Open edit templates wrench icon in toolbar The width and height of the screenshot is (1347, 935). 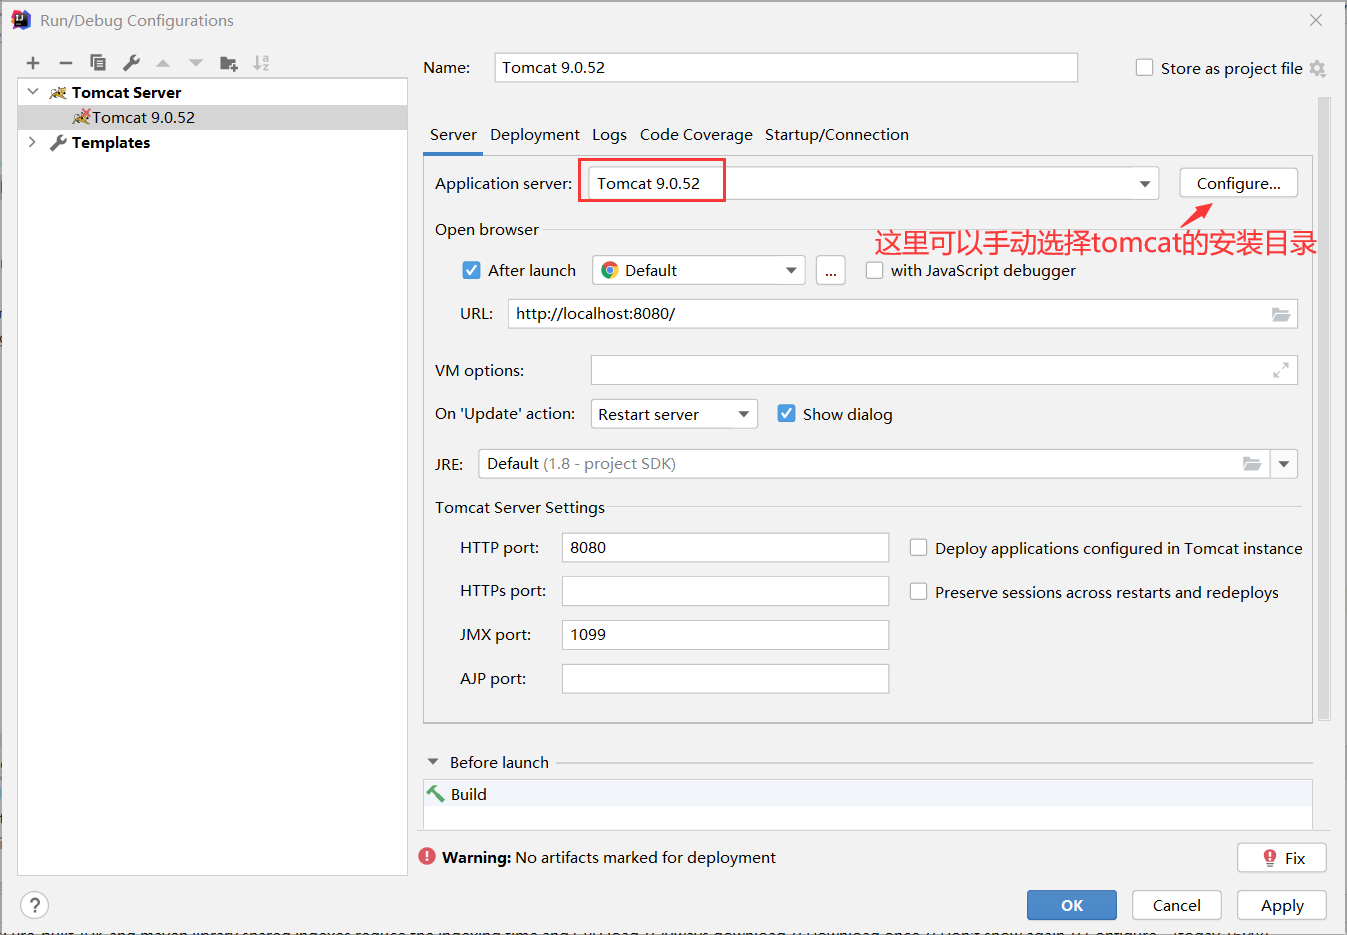click(x=131, y=63)
